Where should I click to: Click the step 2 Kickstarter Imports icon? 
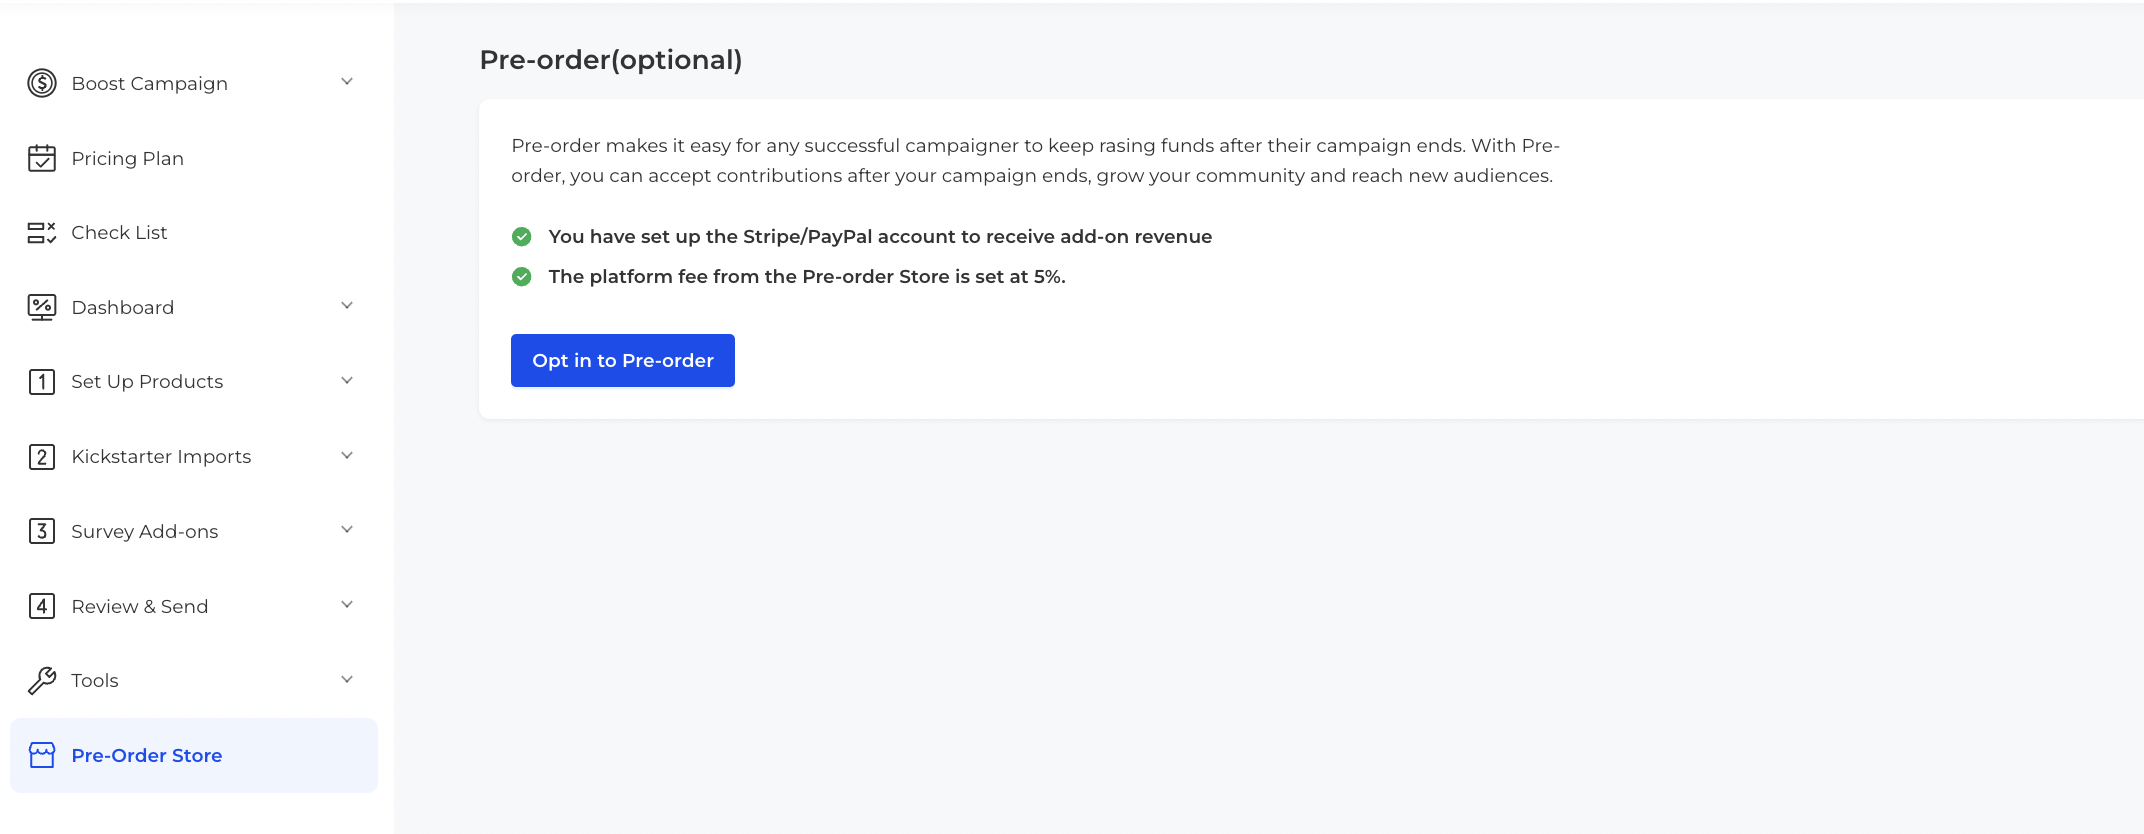tap(42, 457)
